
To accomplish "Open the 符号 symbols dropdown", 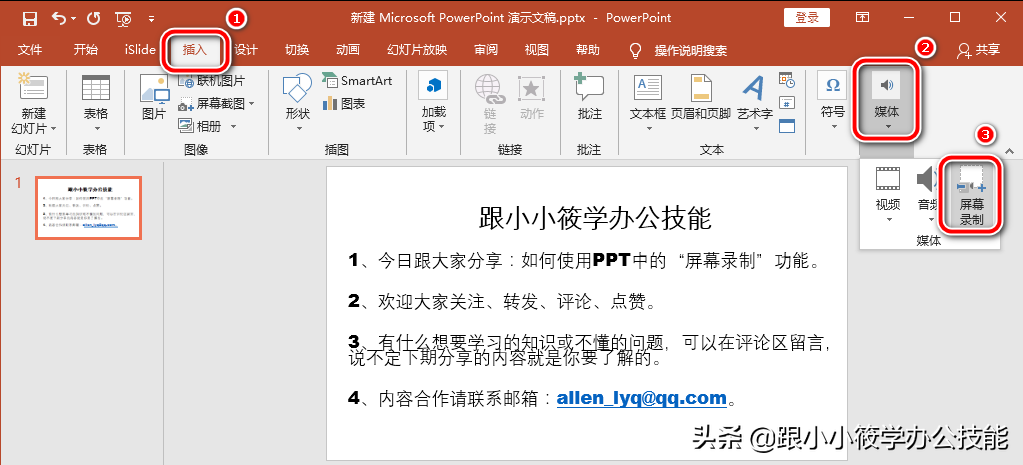I will click(x=832, y=102).
